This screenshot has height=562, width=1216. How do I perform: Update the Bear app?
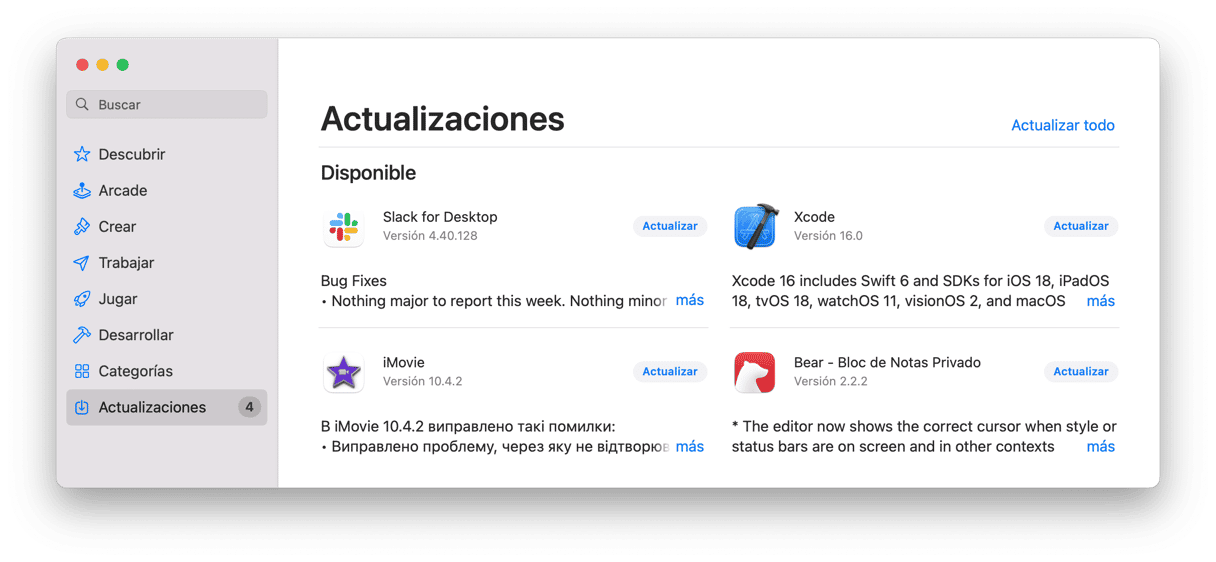1081,371
